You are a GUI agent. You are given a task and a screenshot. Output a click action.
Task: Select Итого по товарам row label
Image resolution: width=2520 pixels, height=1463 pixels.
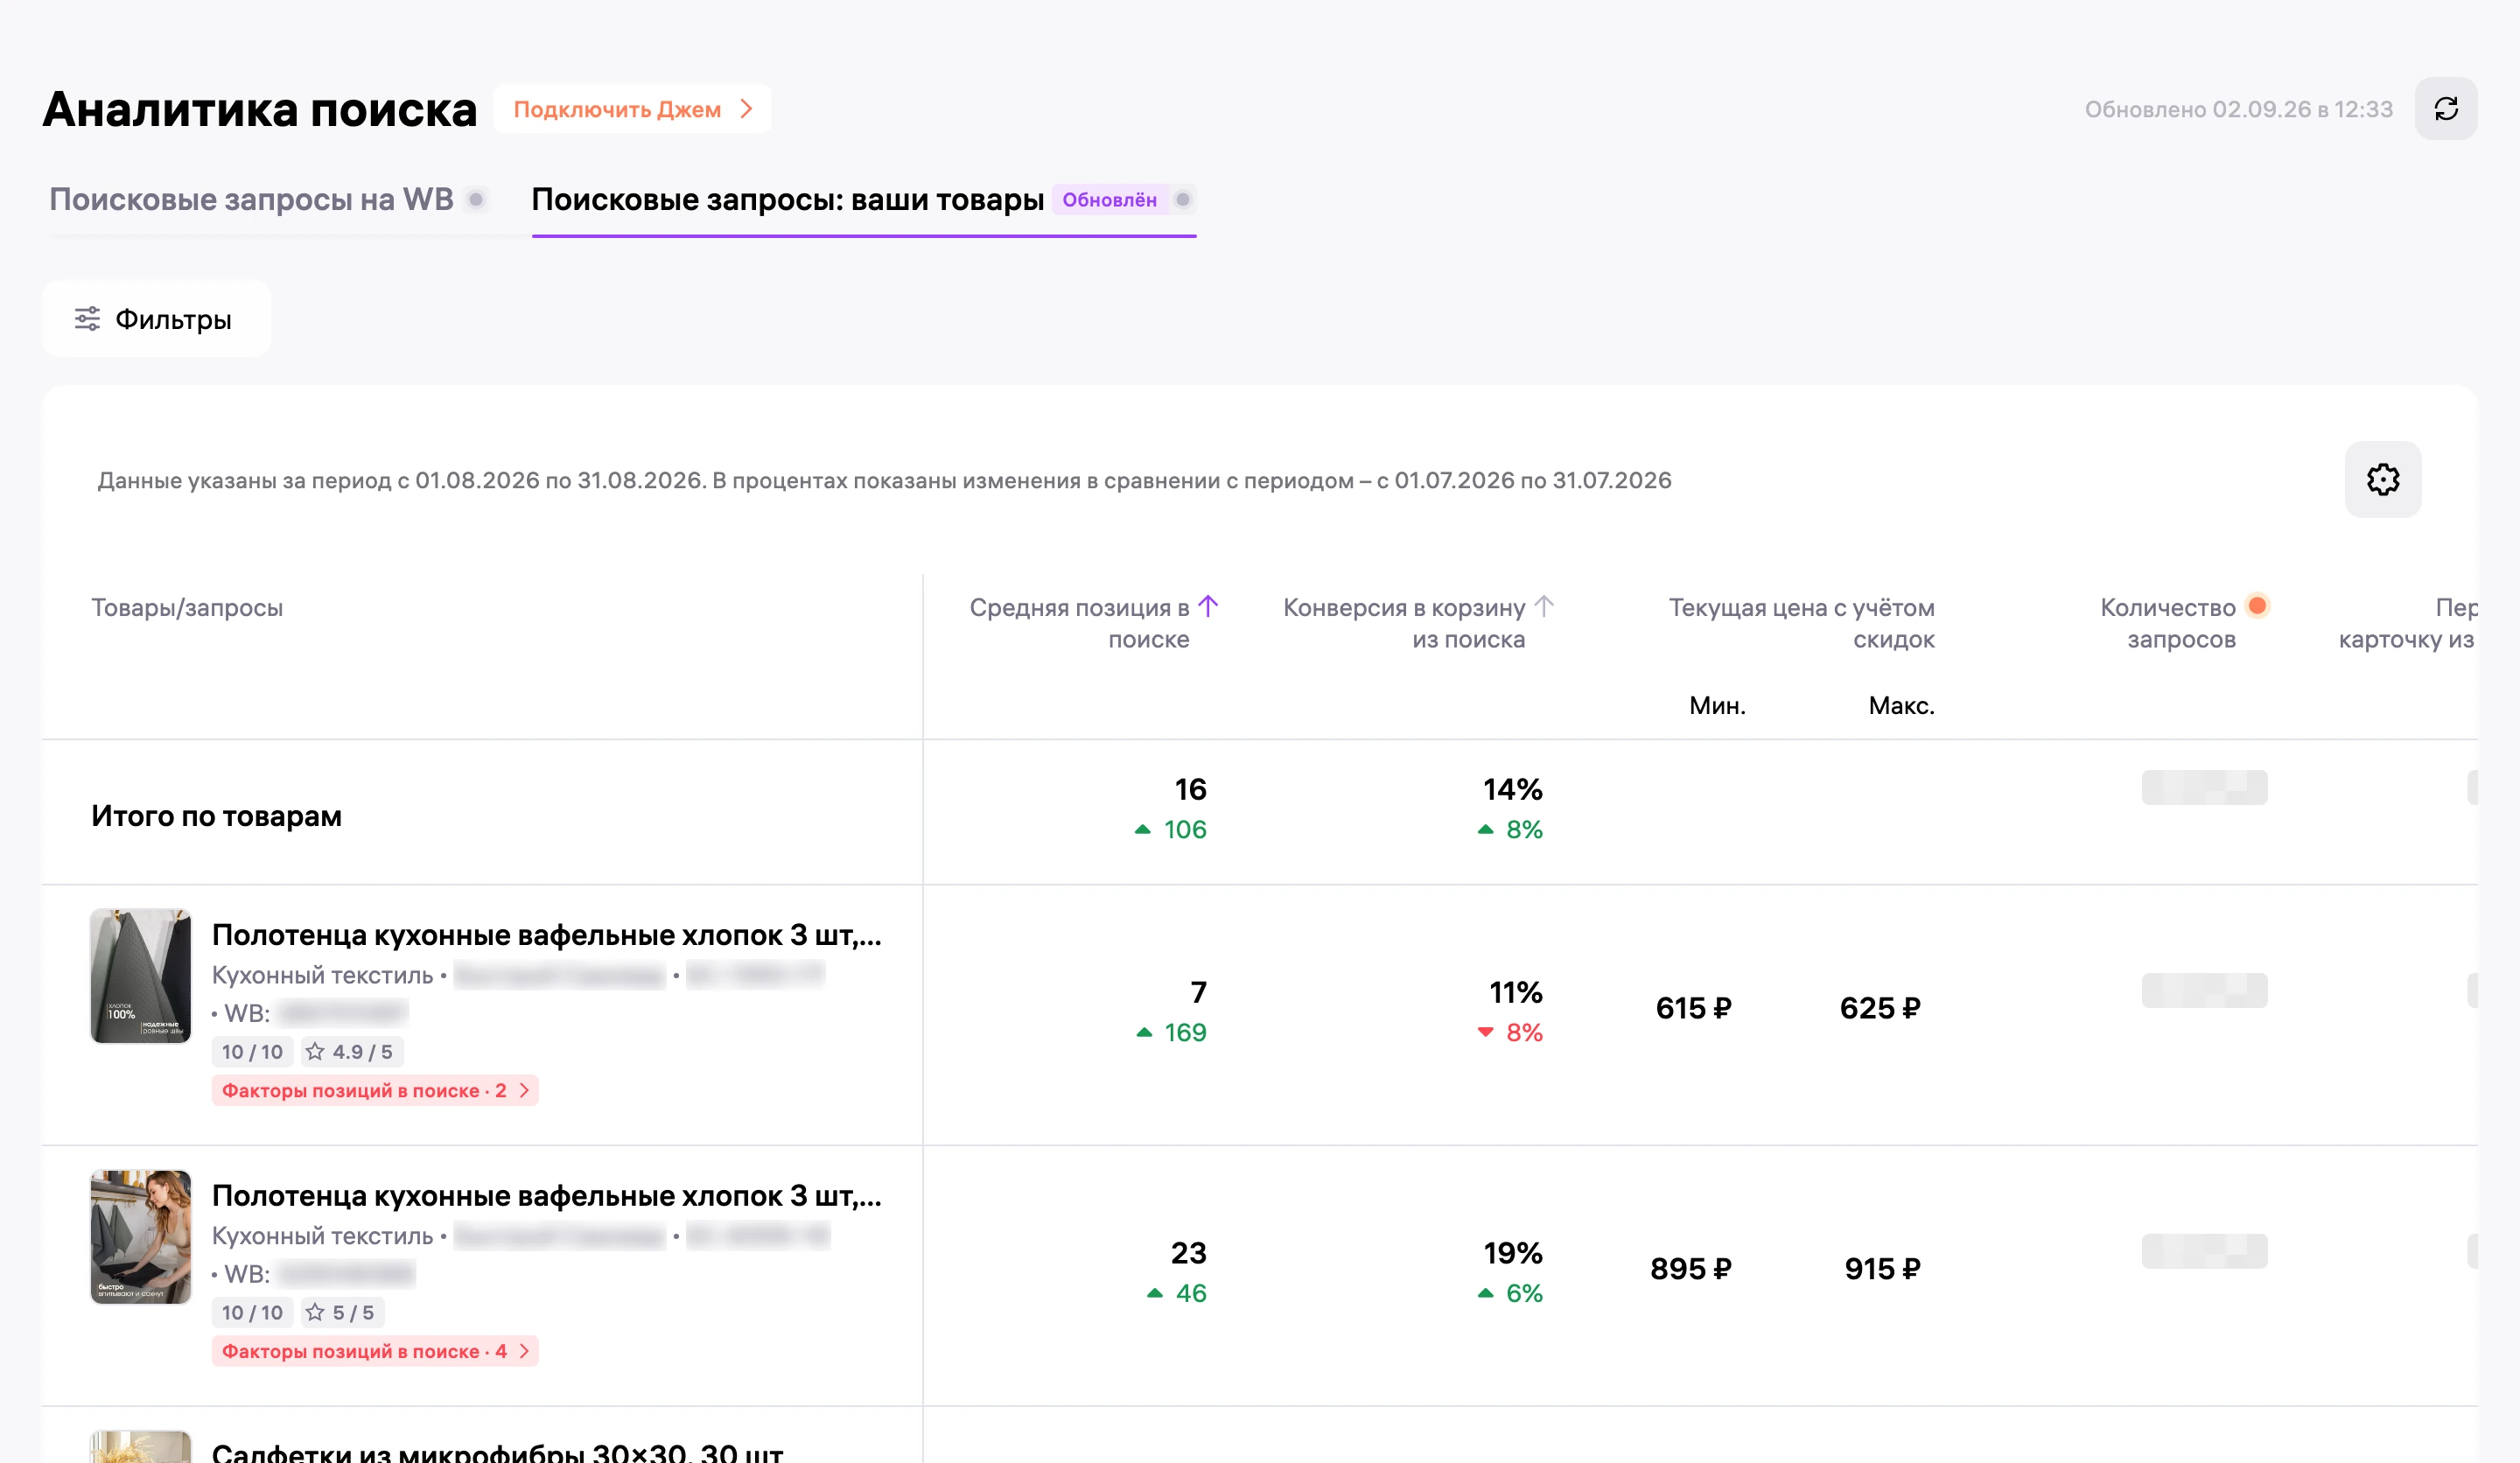pyautogui.click(x=216, y=816)
